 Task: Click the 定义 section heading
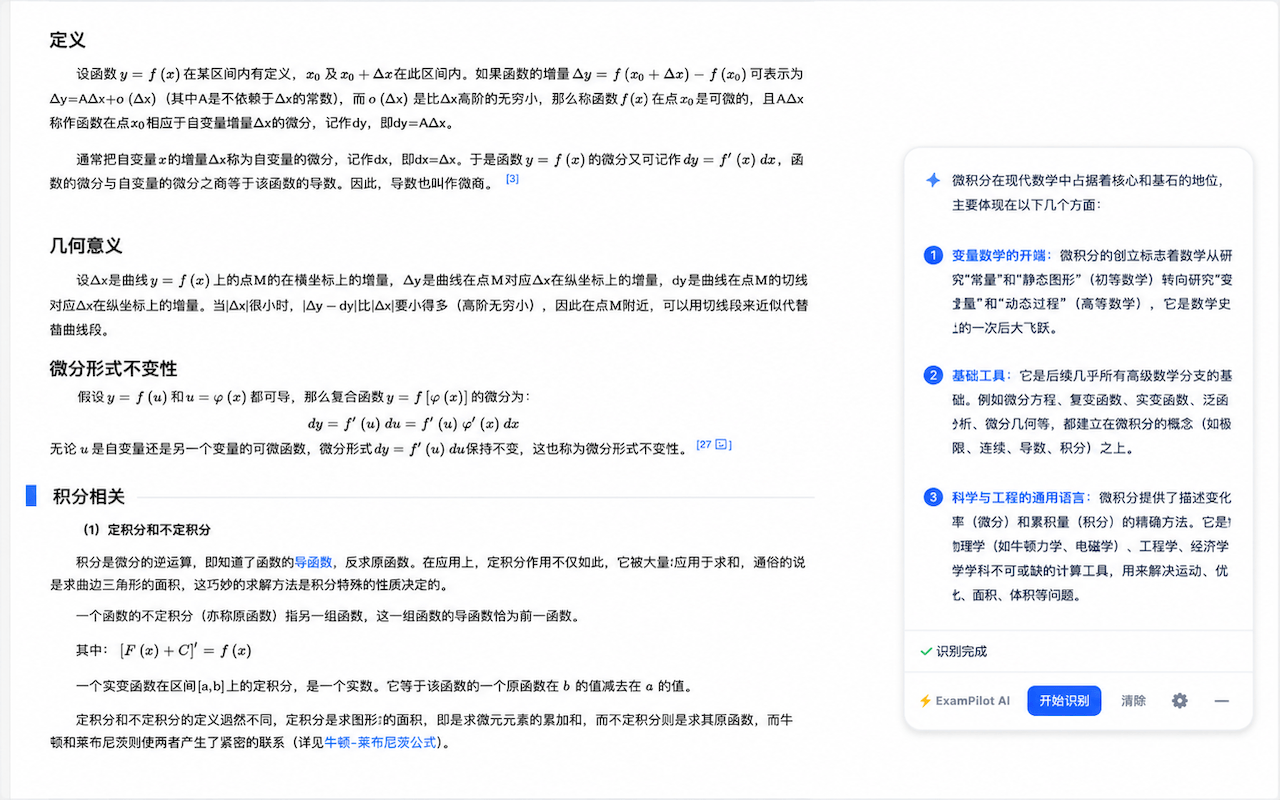tap(68, 40)
